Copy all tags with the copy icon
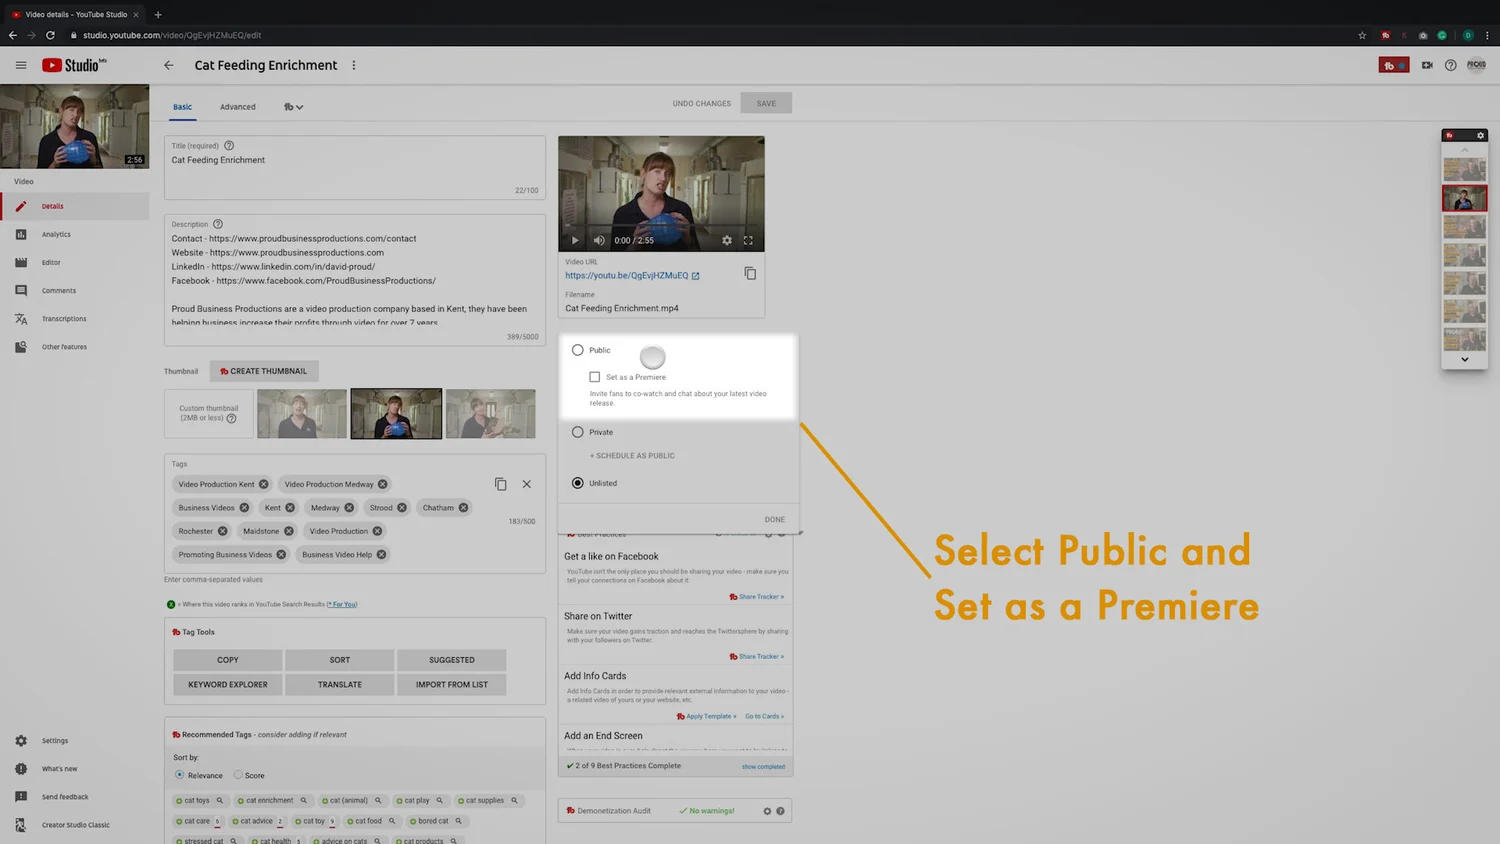The image size is (1500, 844). click(x=501, y=483)
